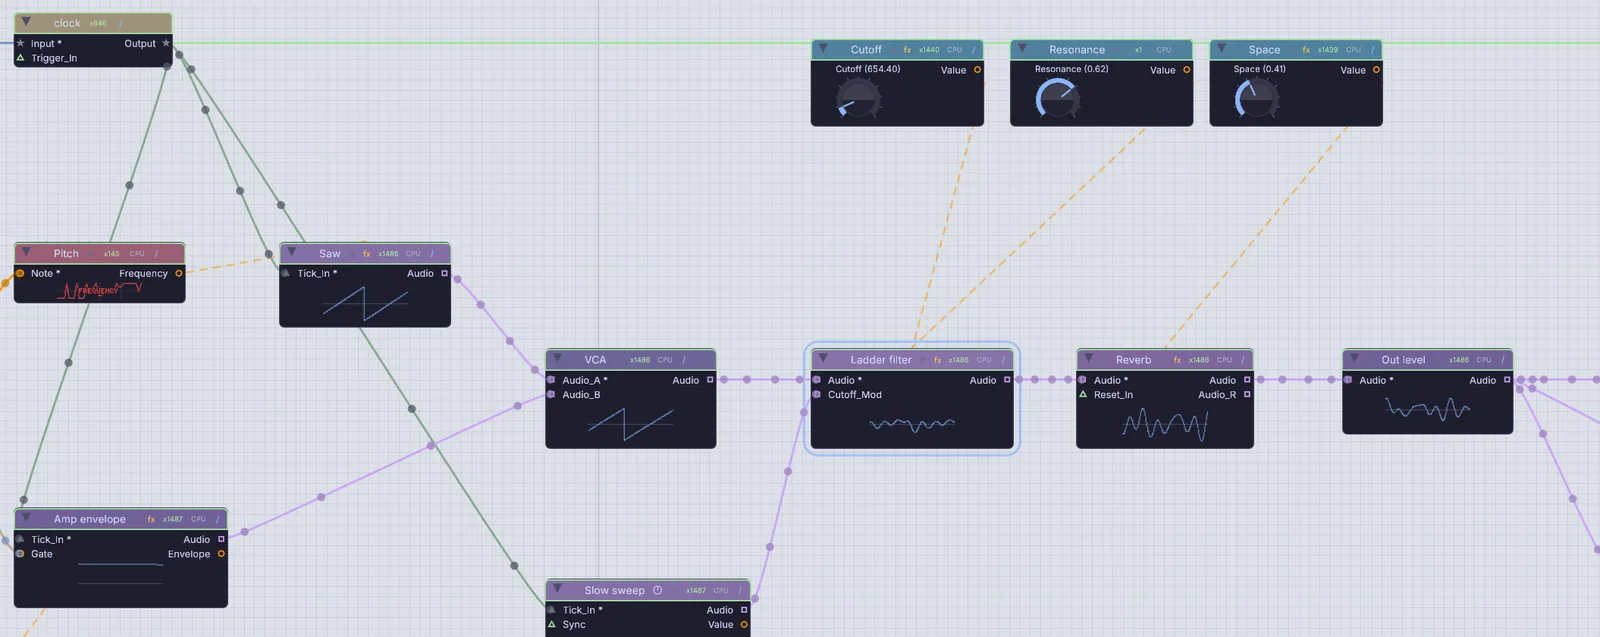Screen dimensions: 1600x637
Task: Click the Audio input port on Out level
Action: pyautogui.click(x=1348, y=380)
